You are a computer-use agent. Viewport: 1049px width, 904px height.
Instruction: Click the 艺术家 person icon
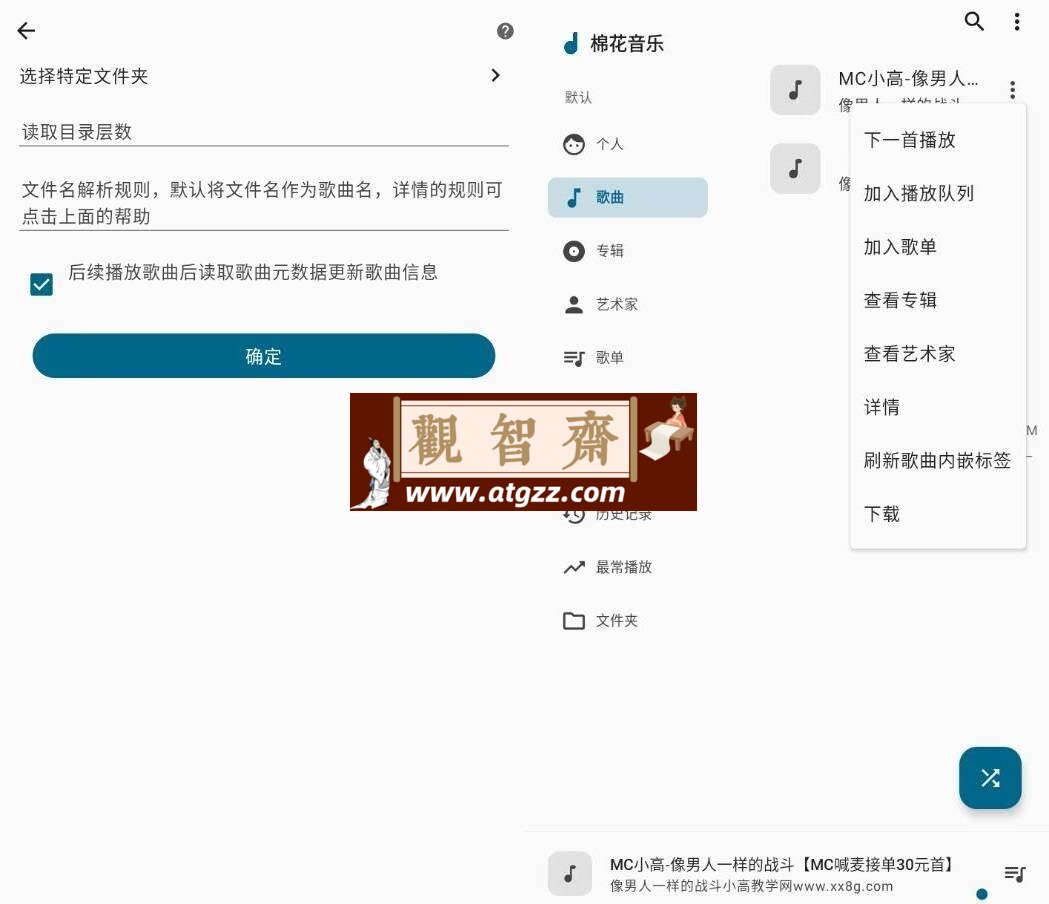coord(573,304)
